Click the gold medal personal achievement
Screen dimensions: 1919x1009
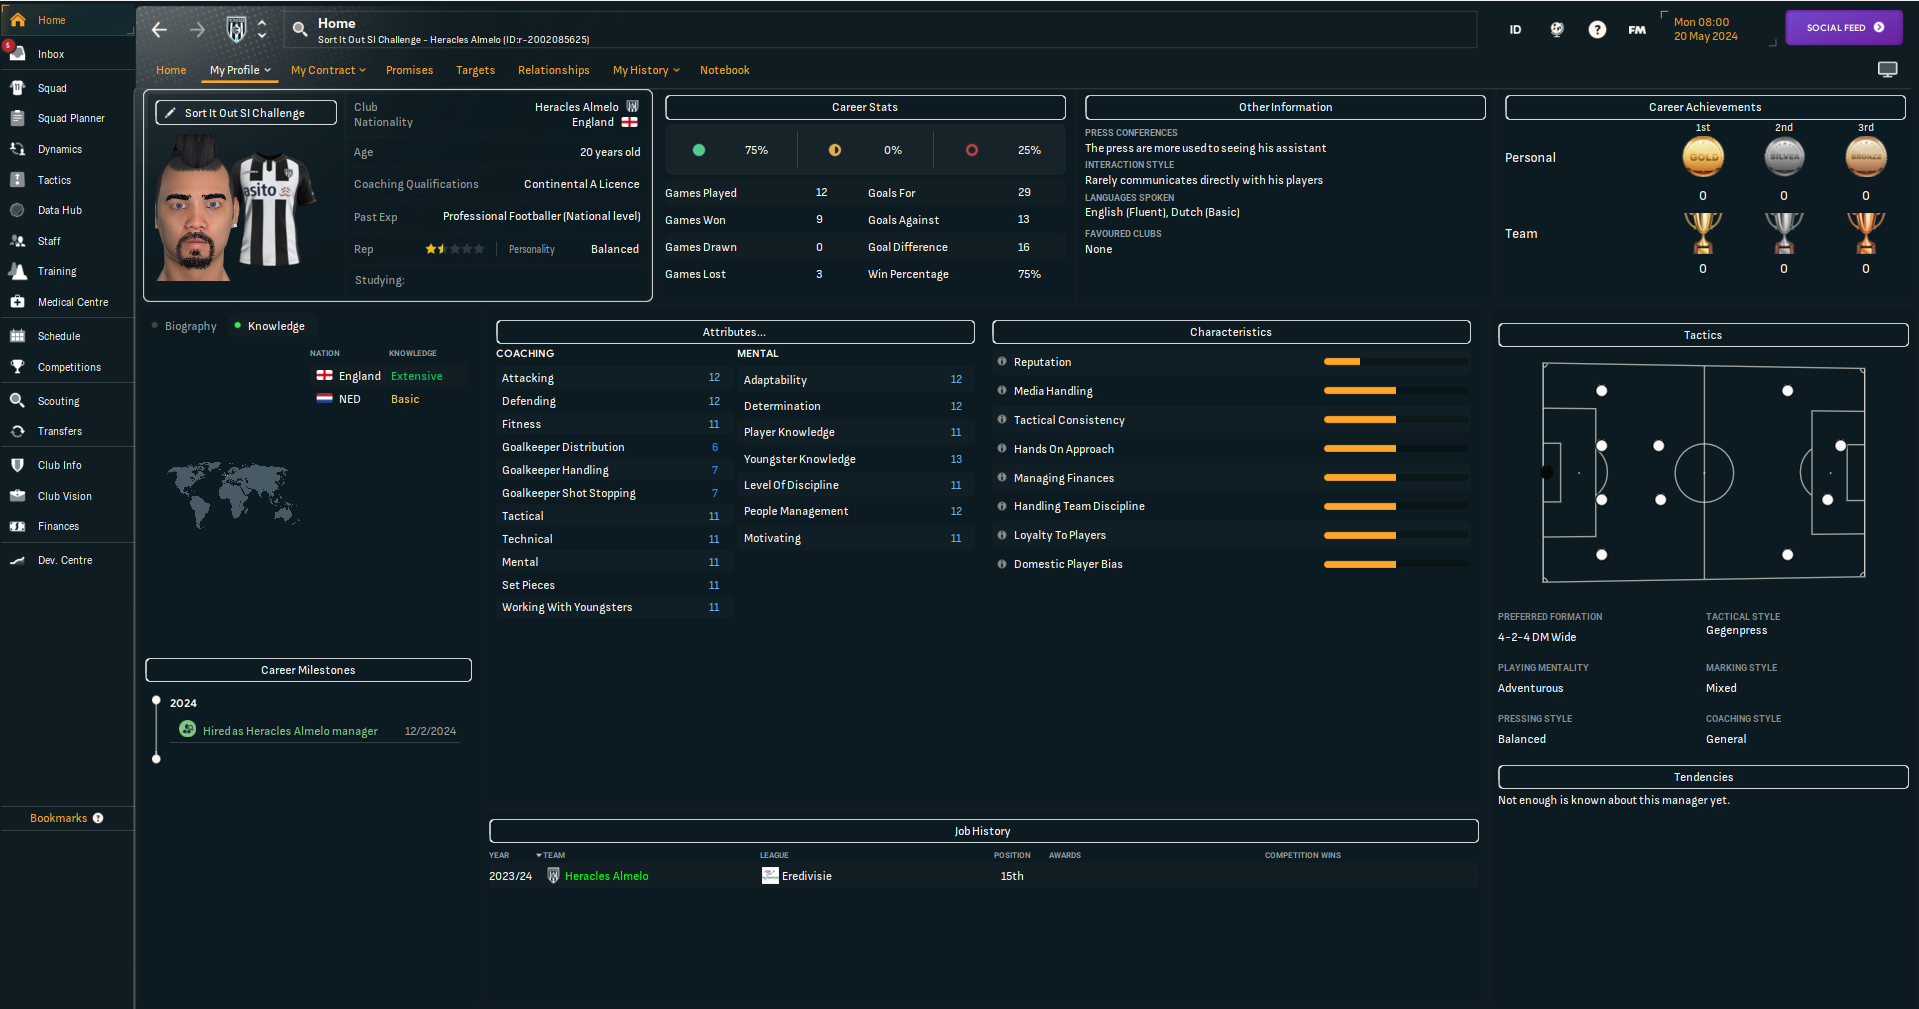tap(1703, 157)
